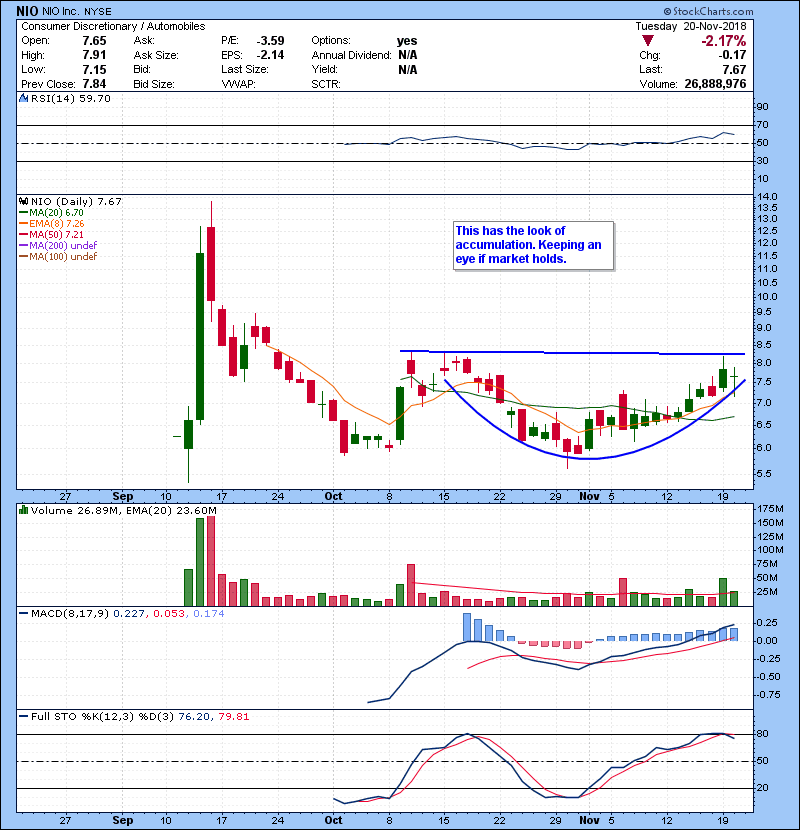Select the Chg value -0.17
This screenshot has height=830, width=800.
point(732,55)
